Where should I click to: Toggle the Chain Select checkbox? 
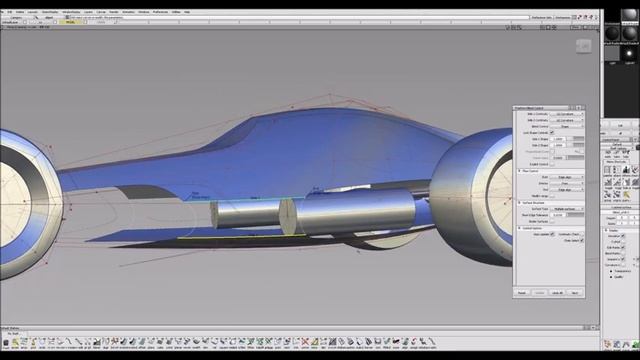(582, 240)
